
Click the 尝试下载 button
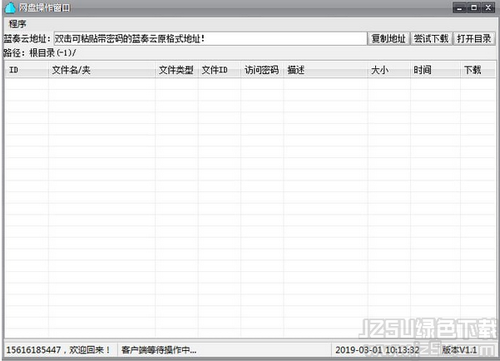(431, 39)
